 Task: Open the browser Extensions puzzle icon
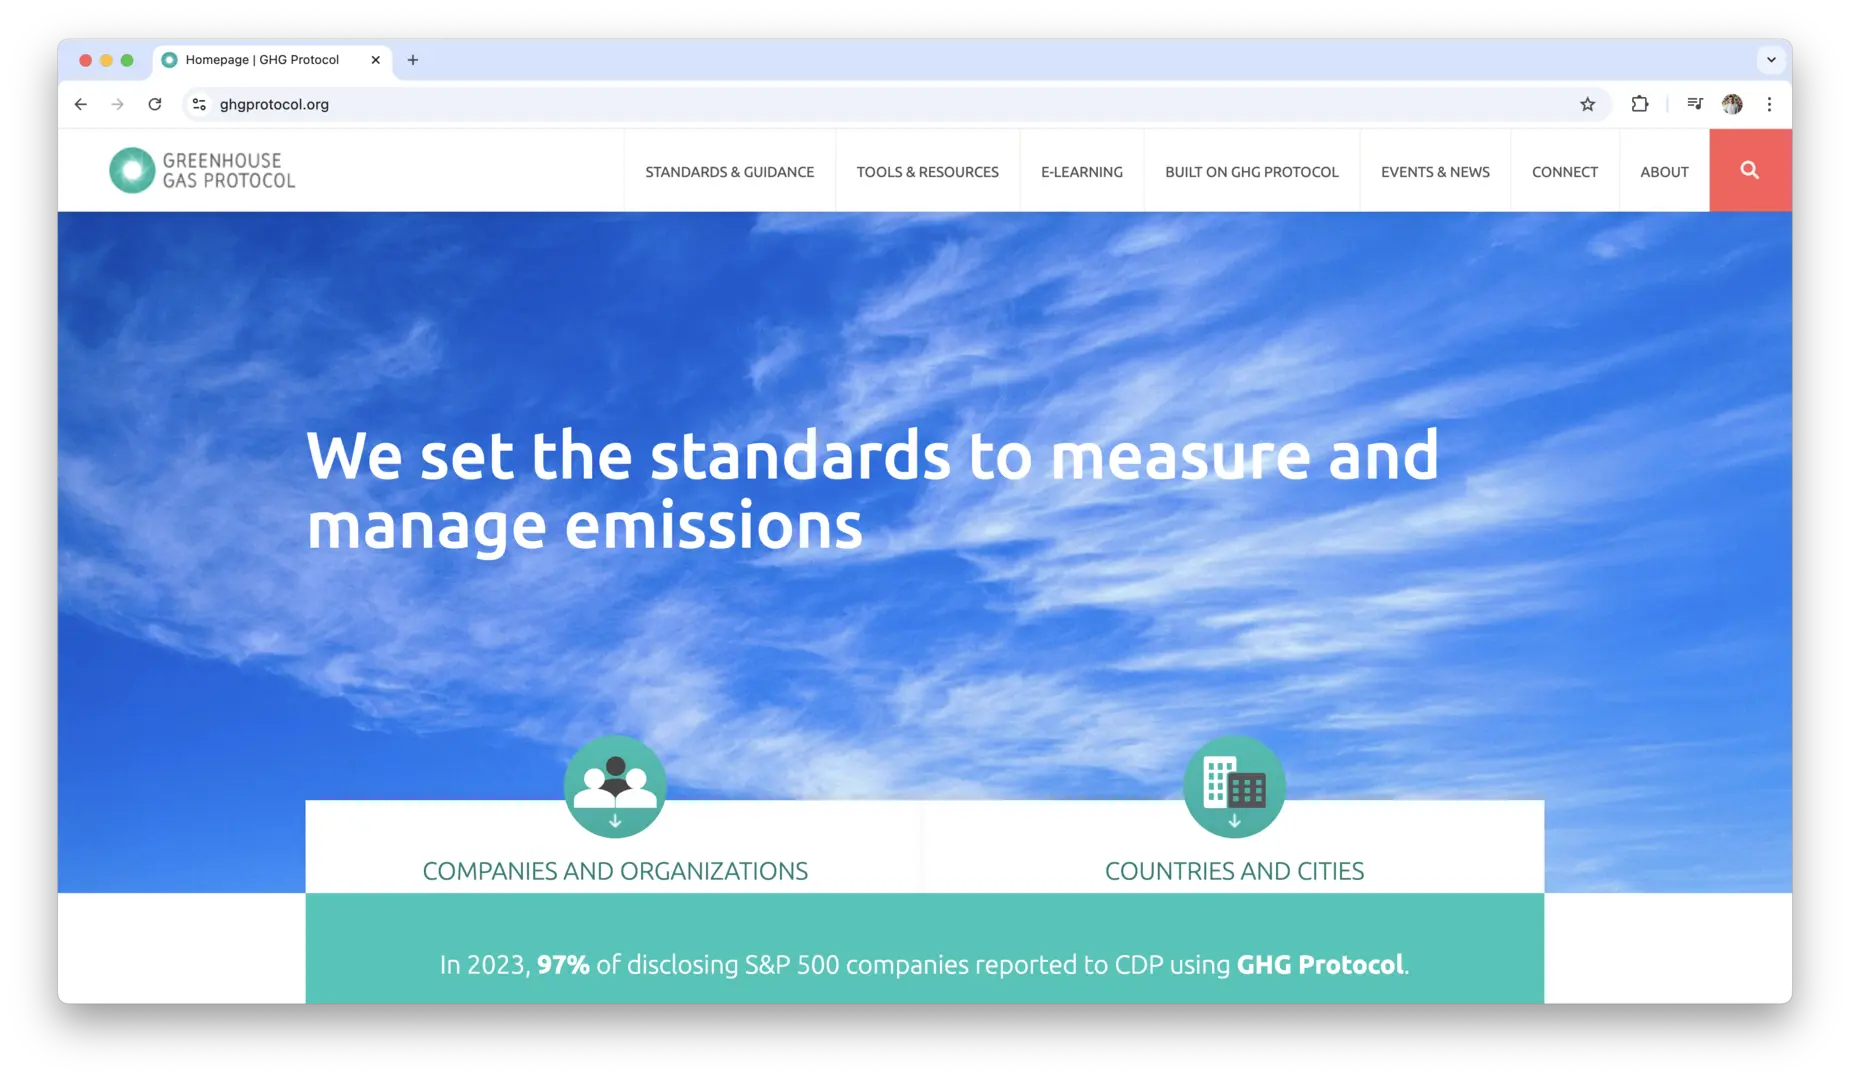tap(1639, 104)
